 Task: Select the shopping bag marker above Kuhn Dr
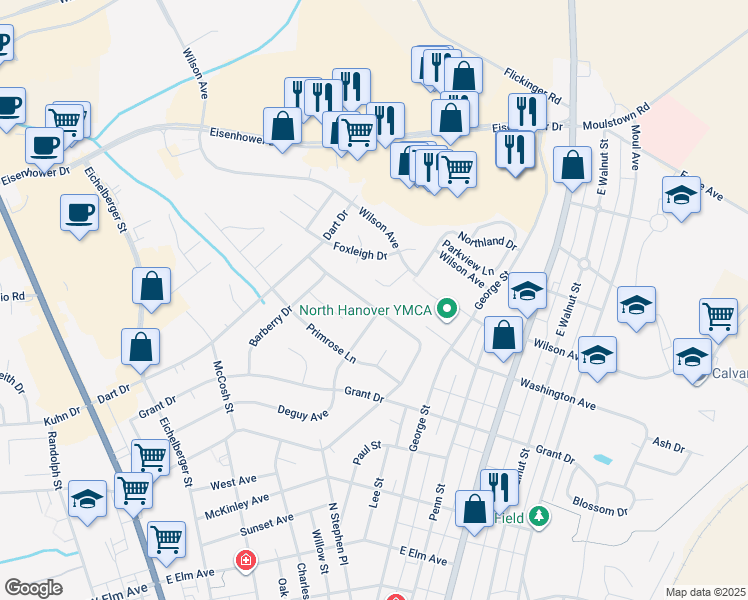point(140,346)
